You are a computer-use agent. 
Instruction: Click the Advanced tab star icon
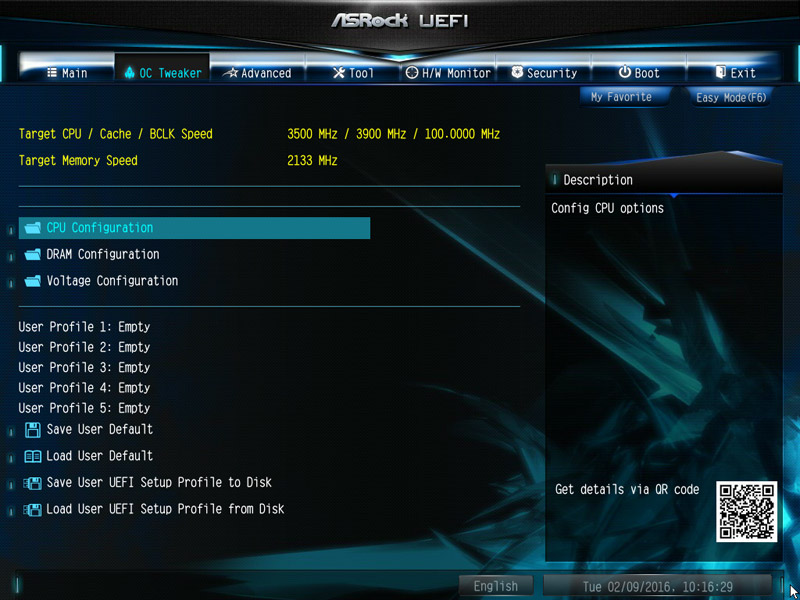pyautogui.click(x=231, y=73)
